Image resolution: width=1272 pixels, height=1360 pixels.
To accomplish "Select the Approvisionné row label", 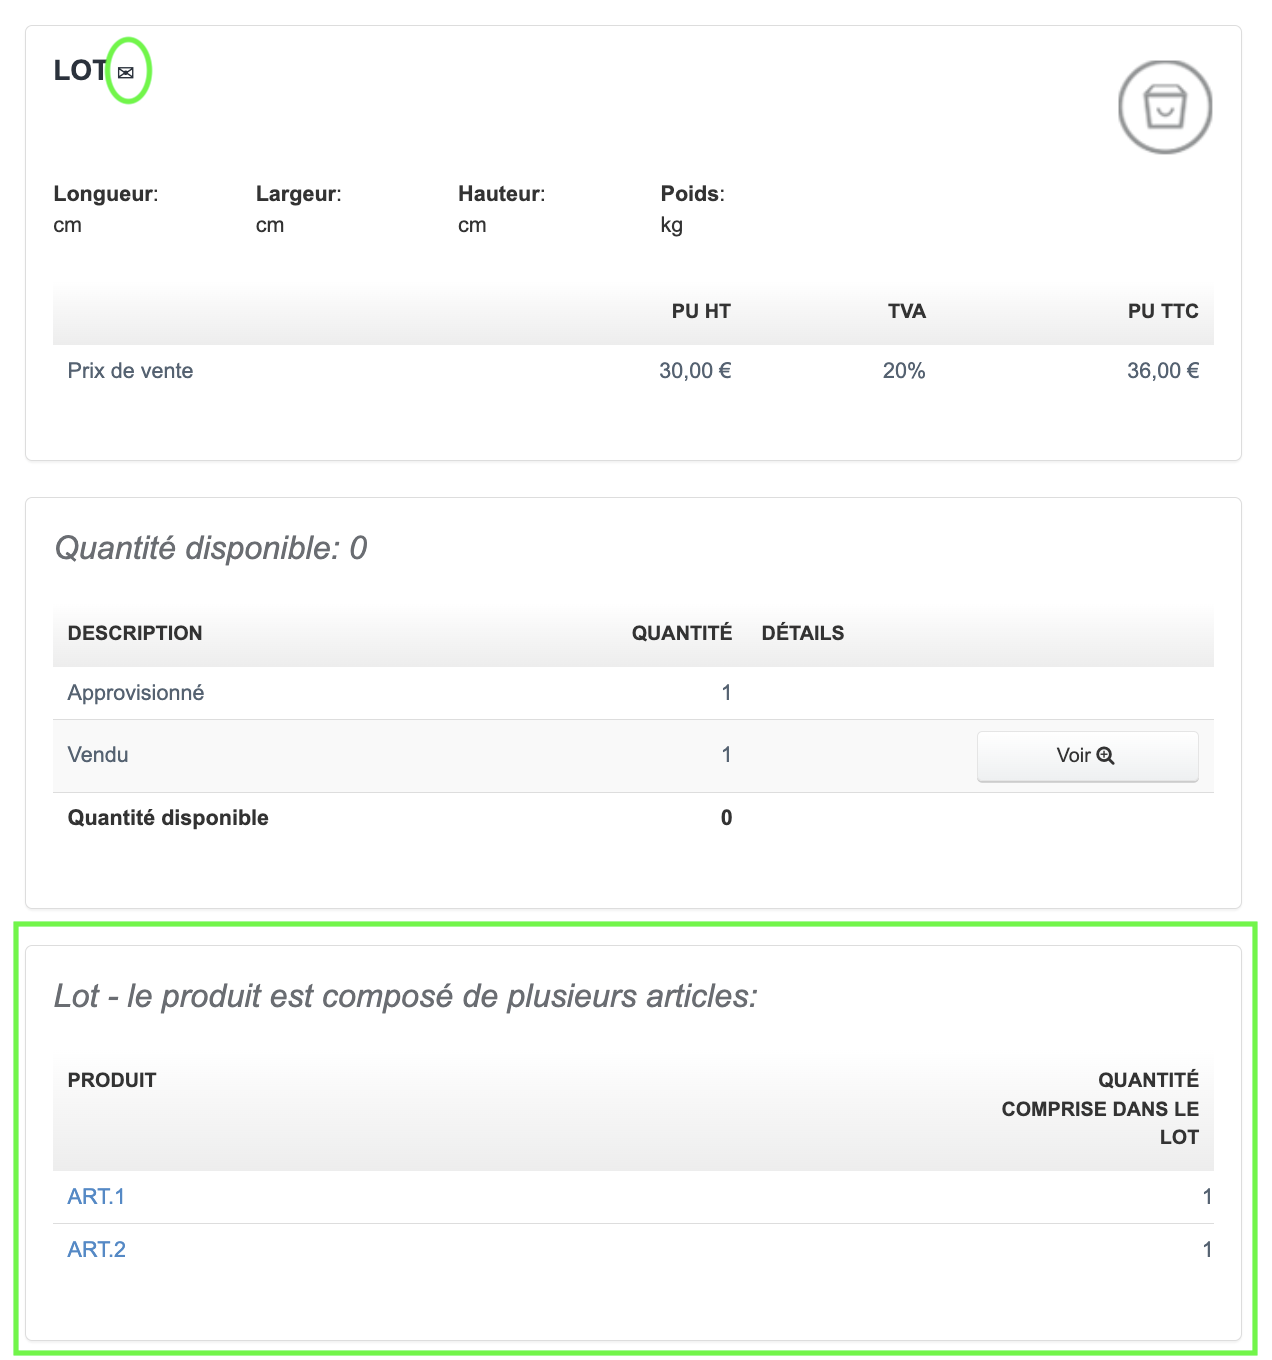I will click(136, 693).
